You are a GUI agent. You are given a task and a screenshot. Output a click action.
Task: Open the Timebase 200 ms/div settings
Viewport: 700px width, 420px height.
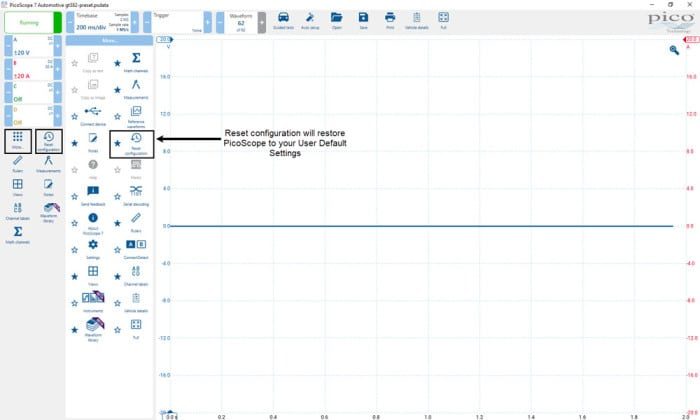(x=102, y=22)
